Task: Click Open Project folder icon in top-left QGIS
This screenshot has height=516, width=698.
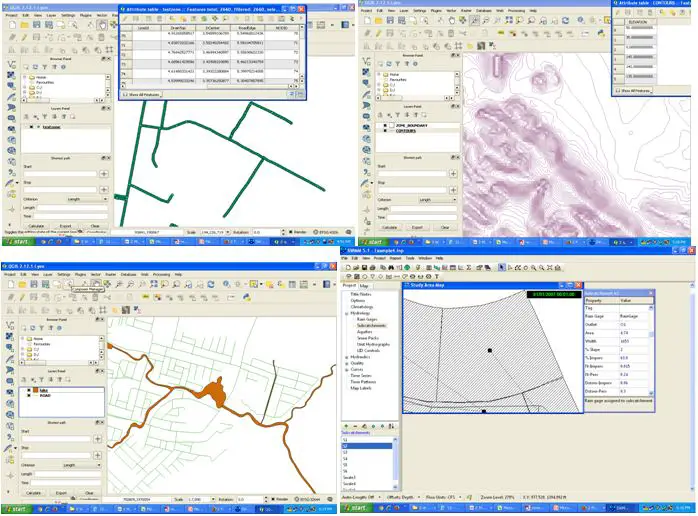Action: pos(24,25)
